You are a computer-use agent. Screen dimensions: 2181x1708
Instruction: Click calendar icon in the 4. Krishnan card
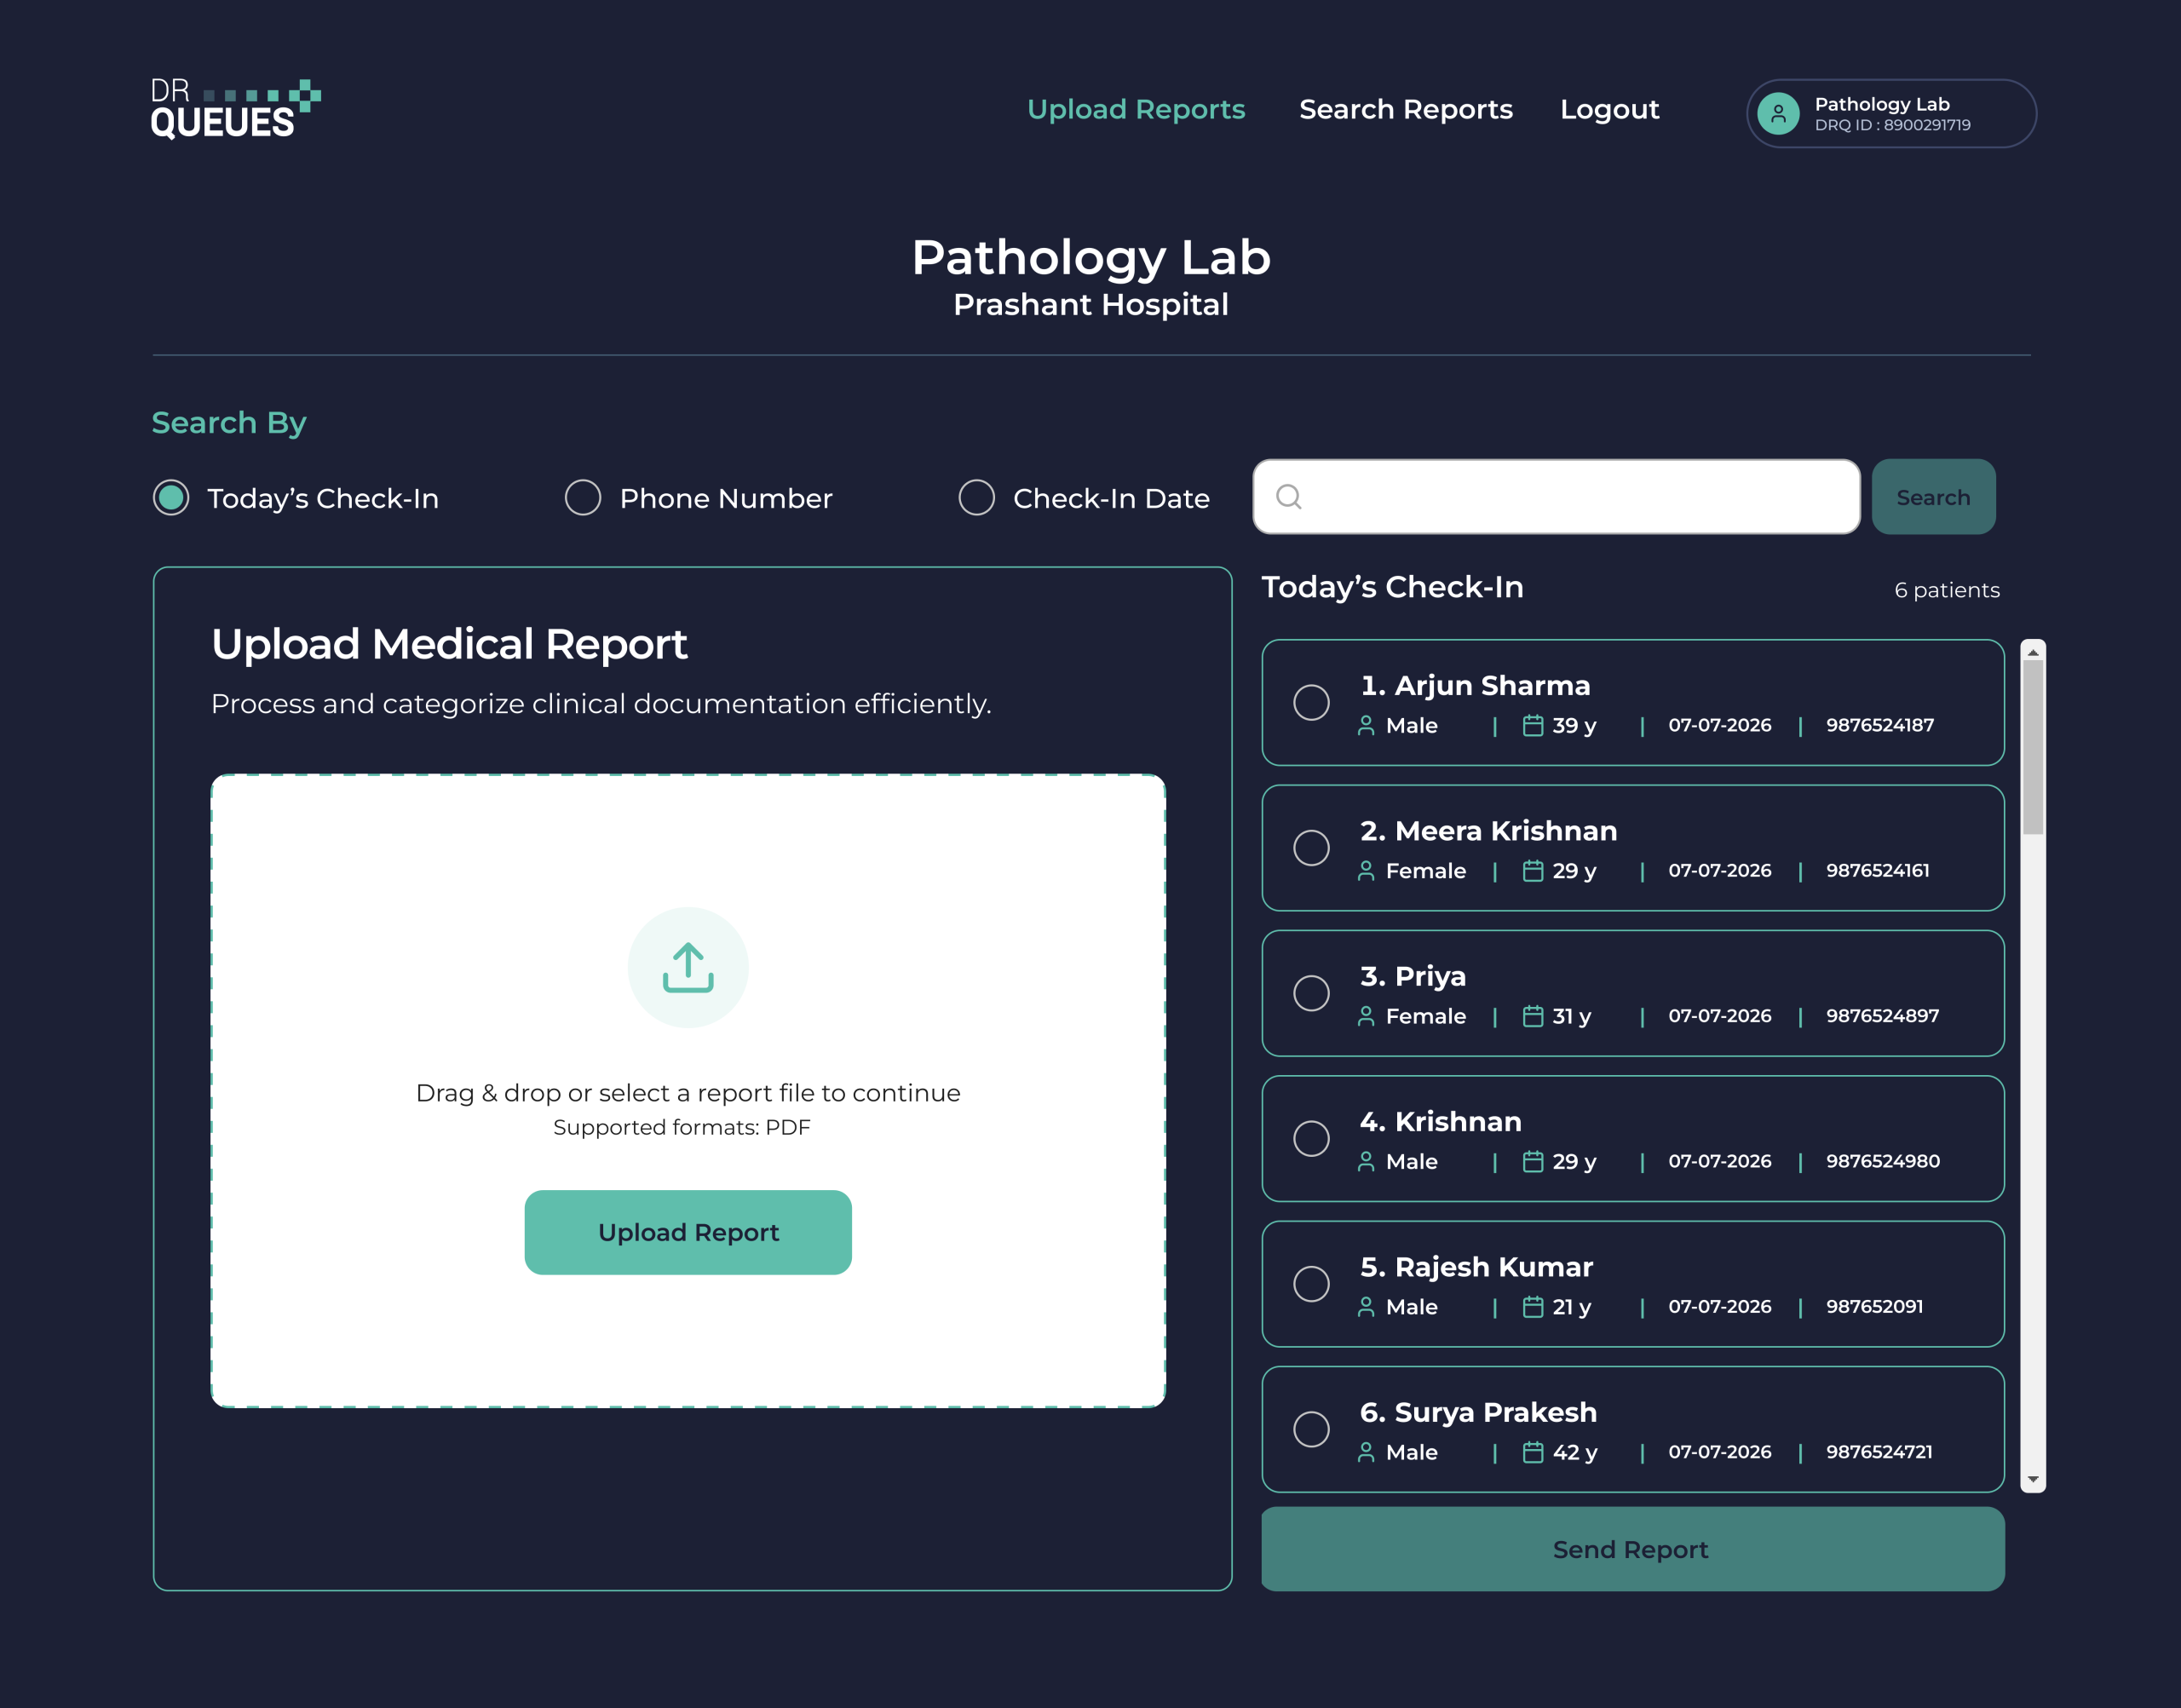1533,1161
